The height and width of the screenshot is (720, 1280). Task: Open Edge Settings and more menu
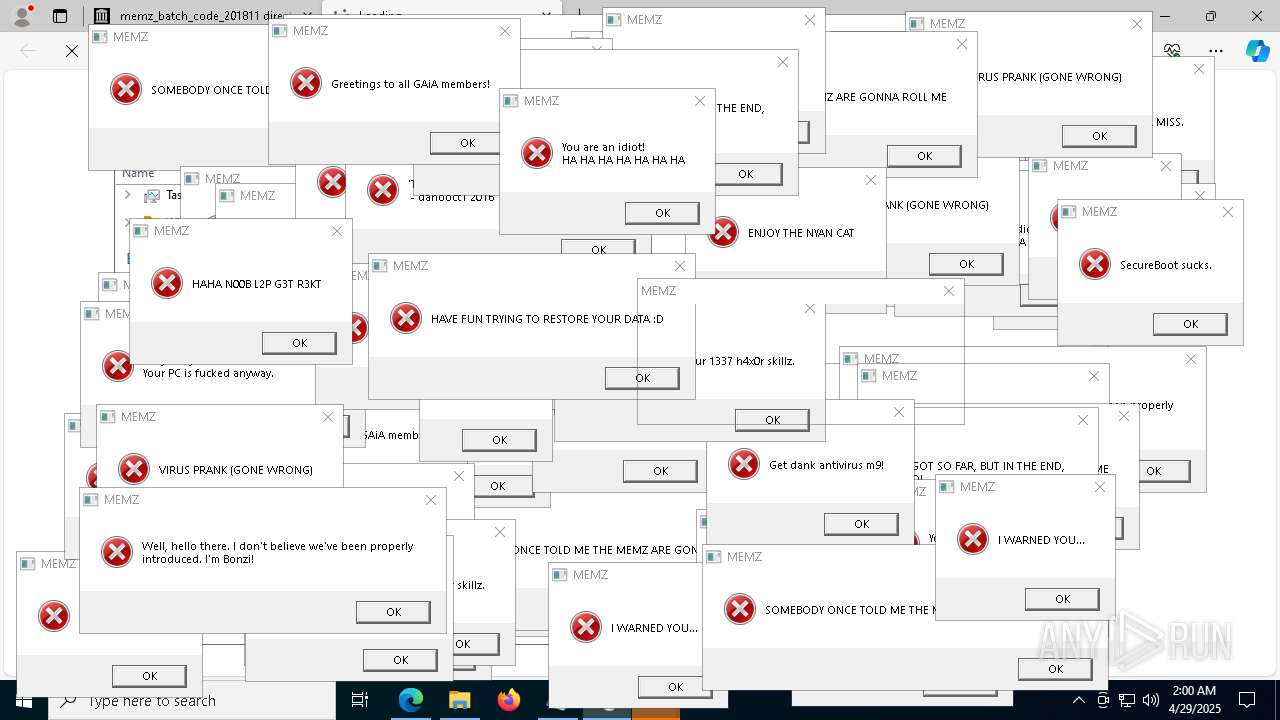tap(1216, 50)
